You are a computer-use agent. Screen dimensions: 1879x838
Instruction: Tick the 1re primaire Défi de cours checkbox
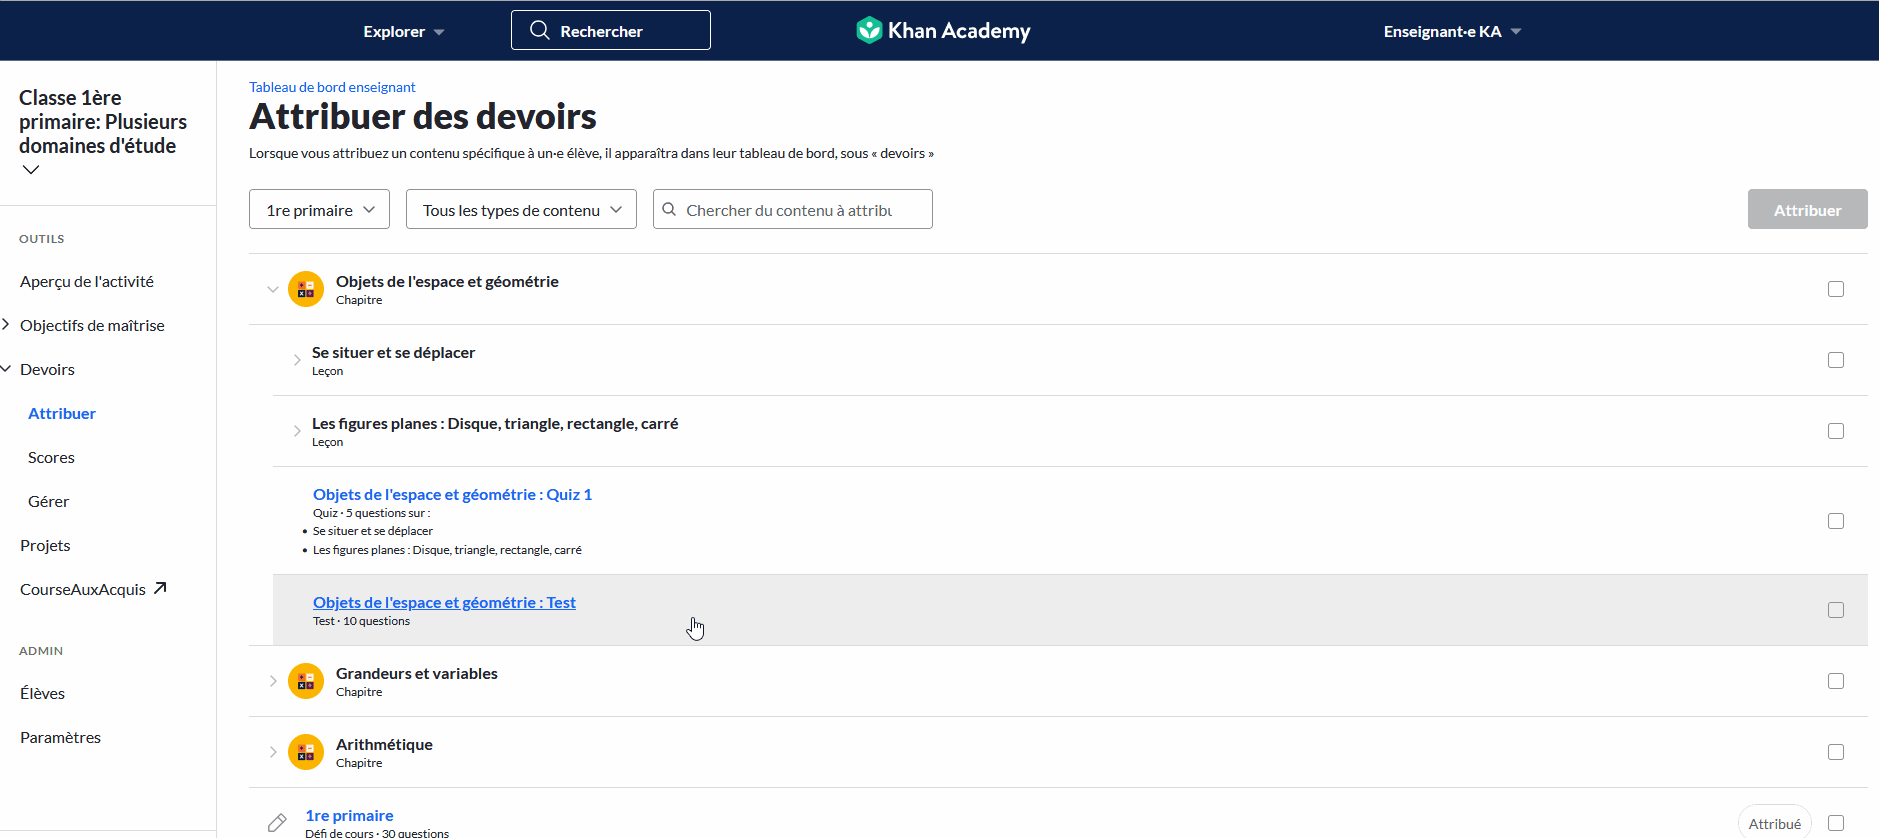click(x=1836, y=823)
